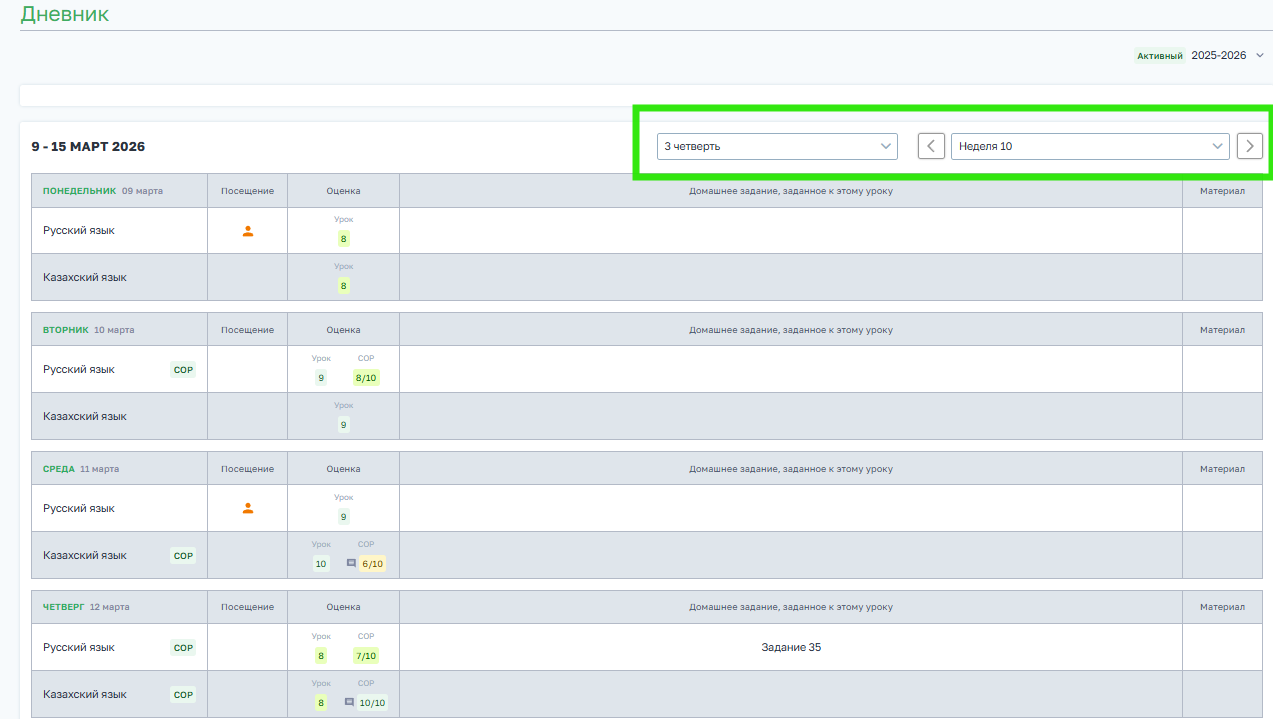Select Русский язык subject on Monday
The image size is (1273, 719).
pos(79,231)
